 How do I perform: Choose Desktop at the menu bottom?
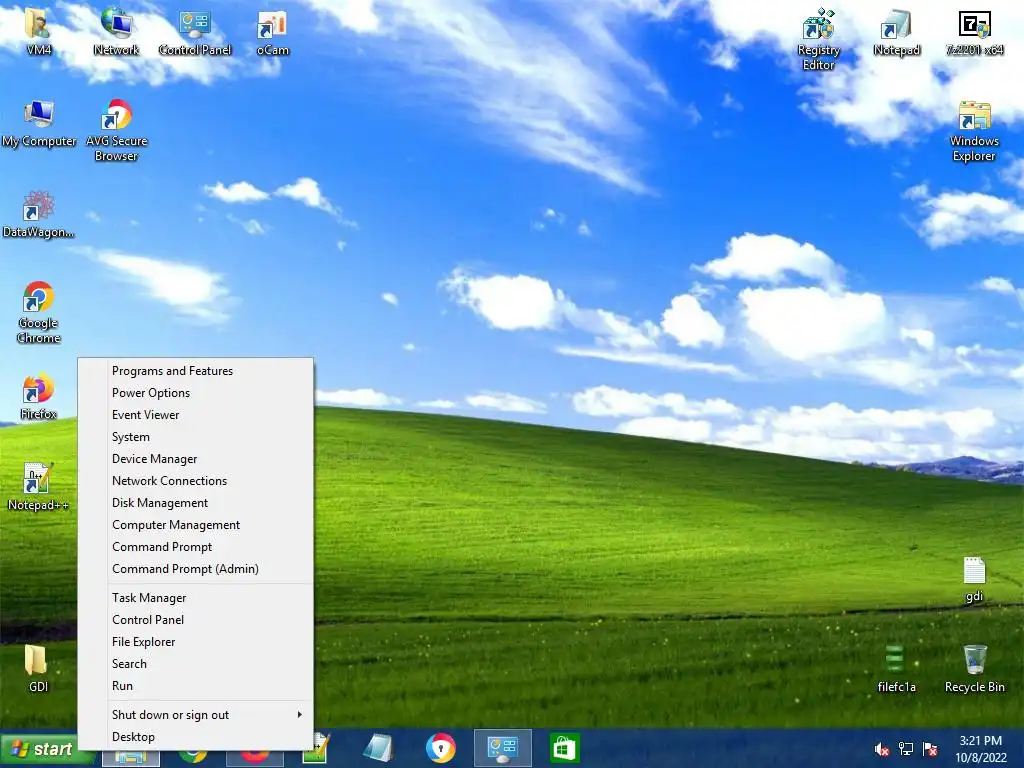195,737
